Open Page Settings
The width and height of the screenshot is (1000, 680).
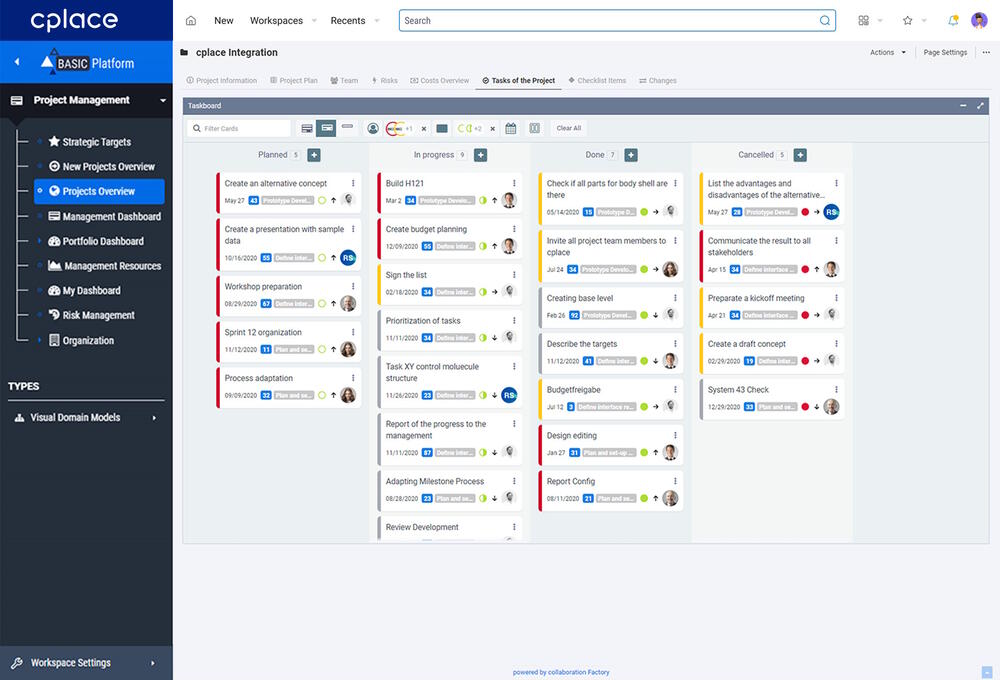[945, 52]
